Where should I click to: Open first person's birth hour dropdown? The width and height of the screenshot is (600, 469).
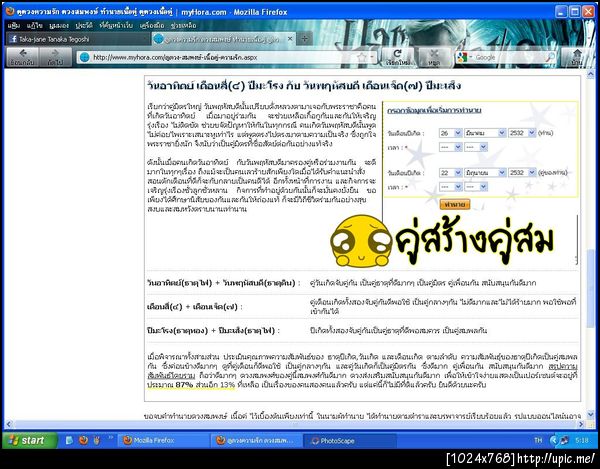(x=450, y=147)
